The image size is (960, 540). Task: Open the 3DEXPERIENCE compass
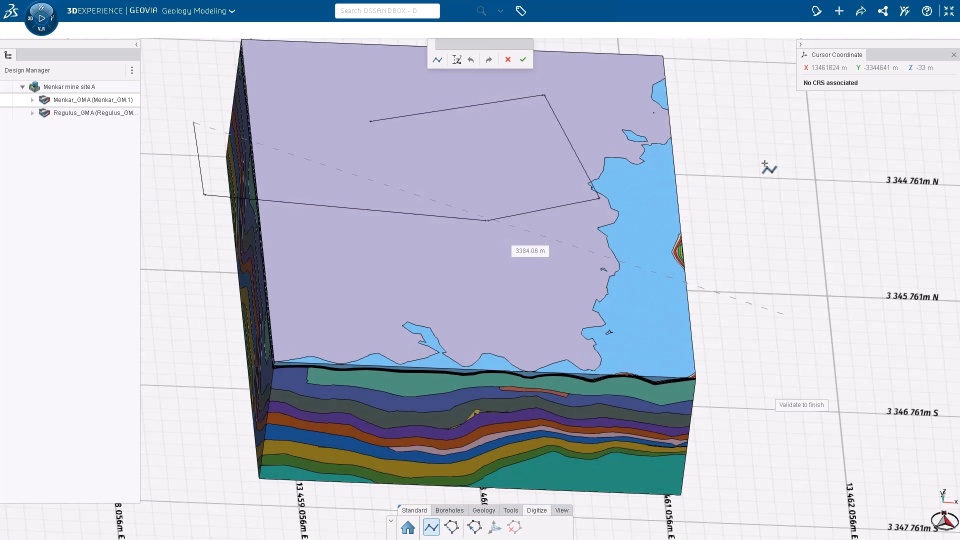pos(41,18)
